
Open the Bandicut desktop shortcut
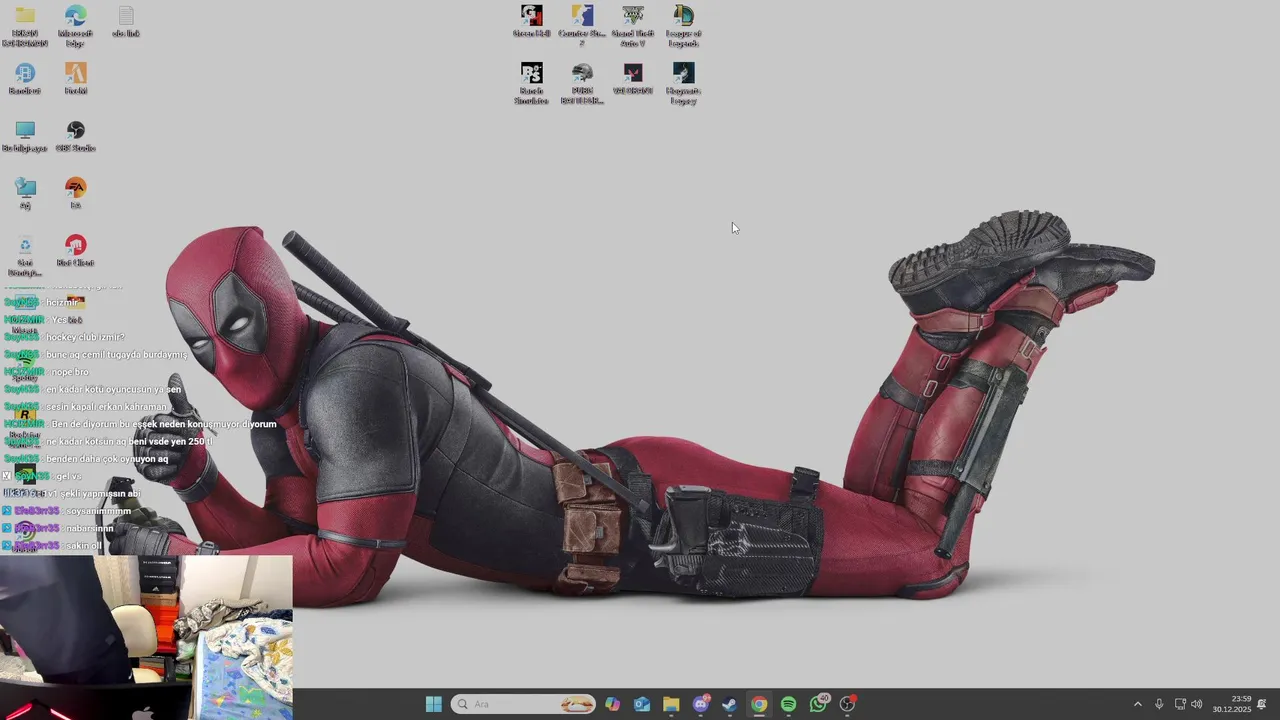pyautogui.click(x=25, y=79)
